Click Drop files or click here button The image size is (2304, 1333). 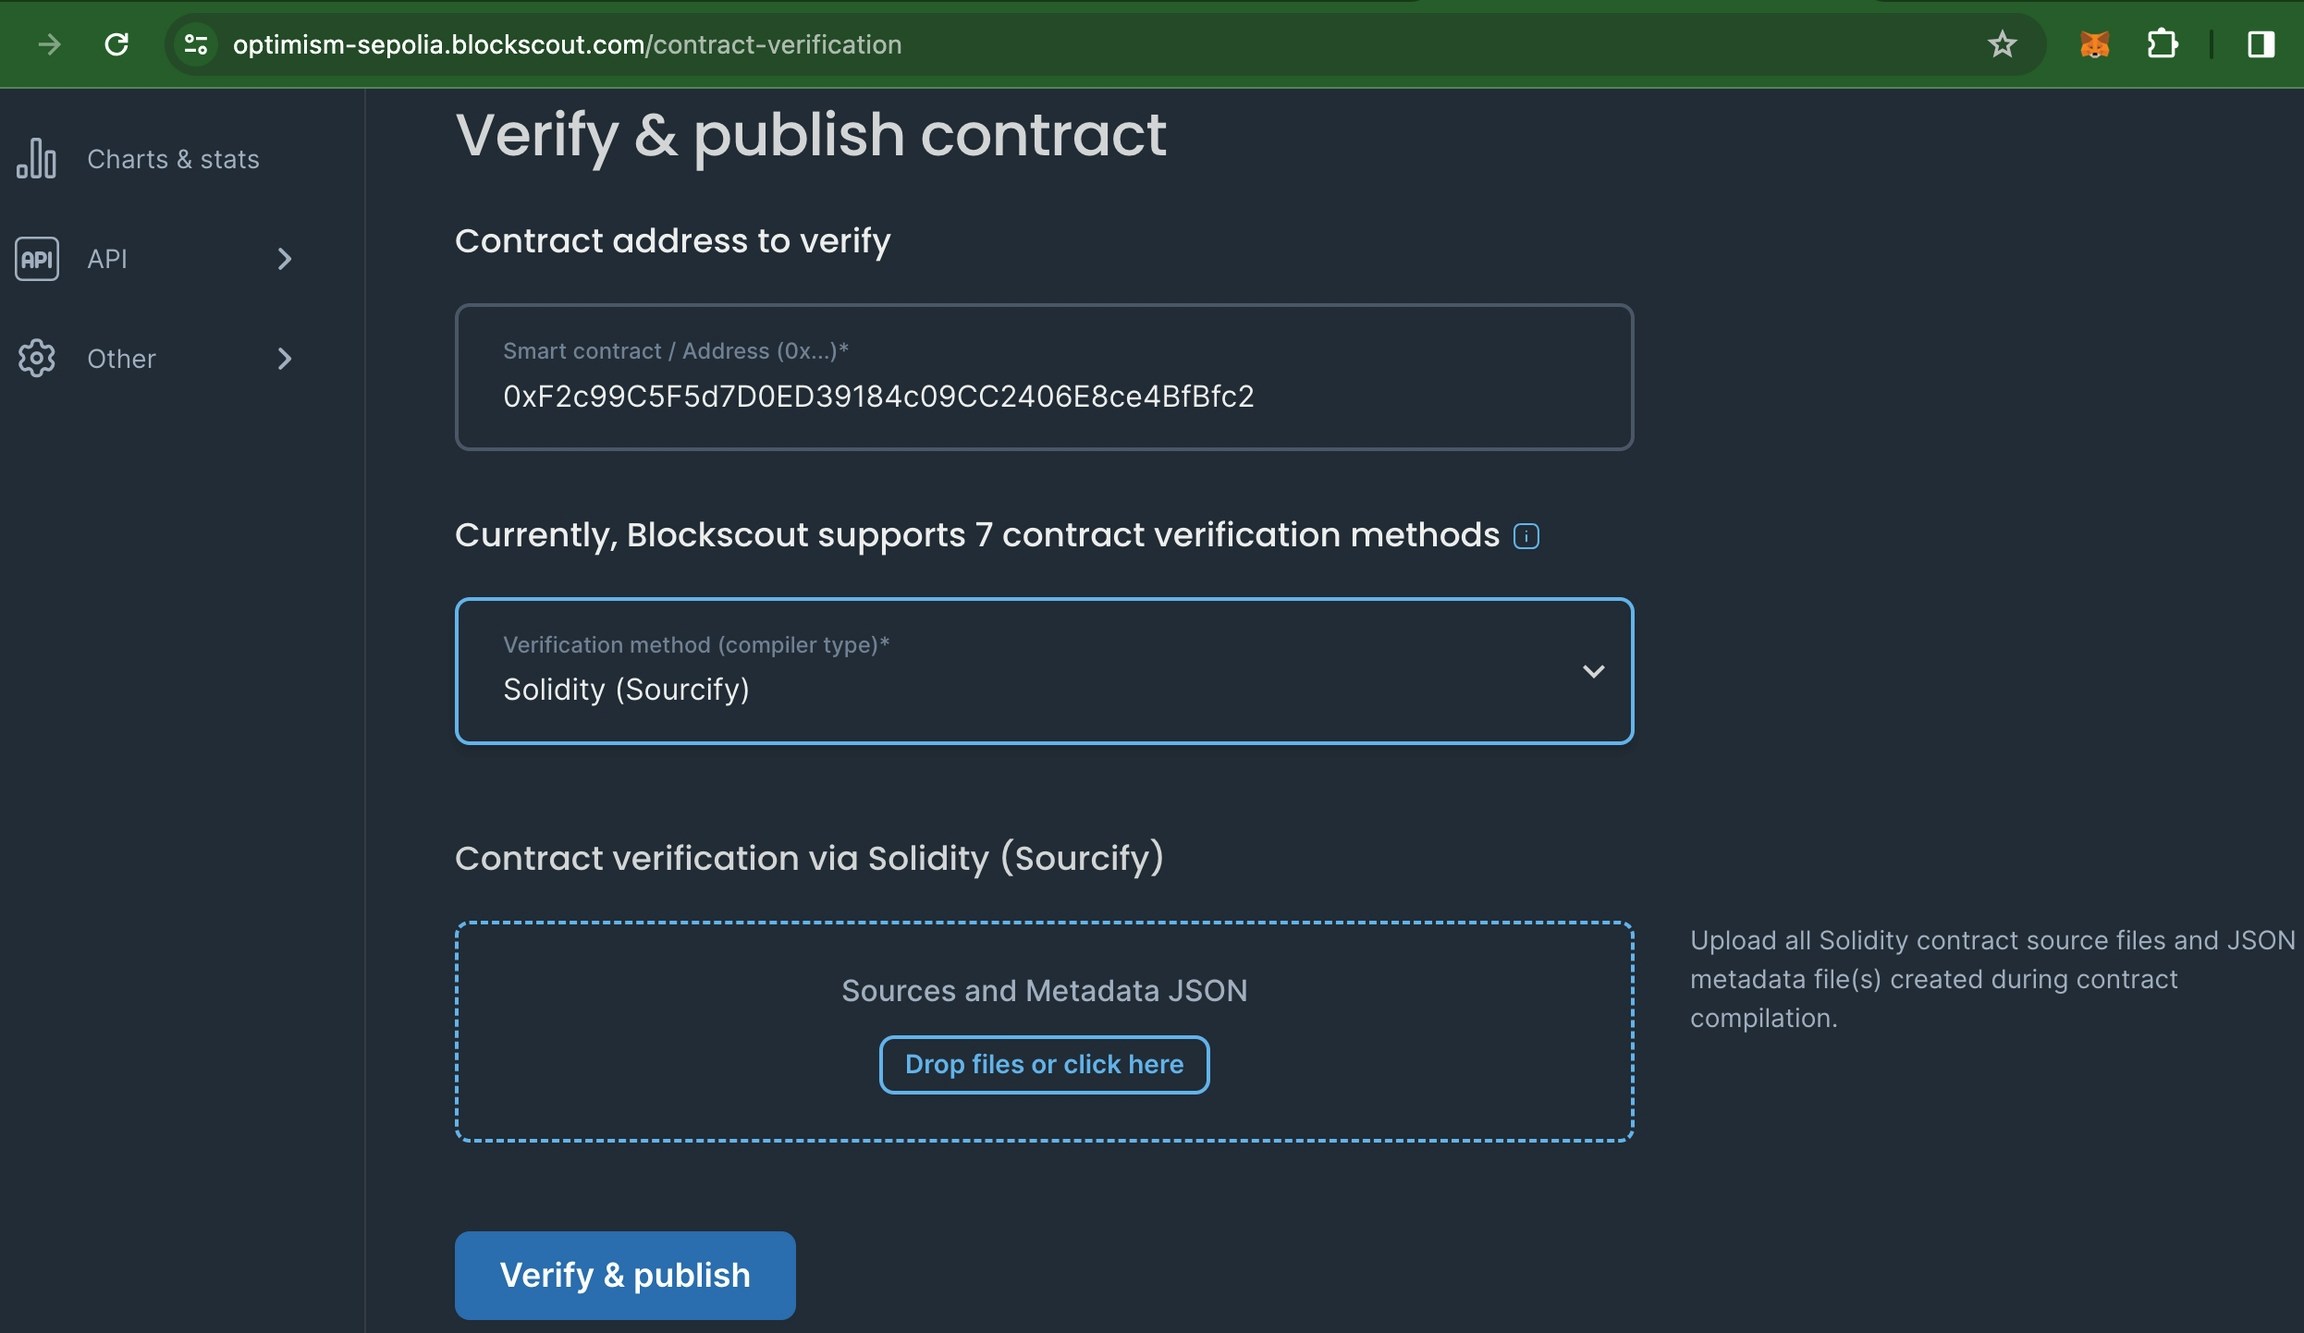[x=1044, y=1065]
